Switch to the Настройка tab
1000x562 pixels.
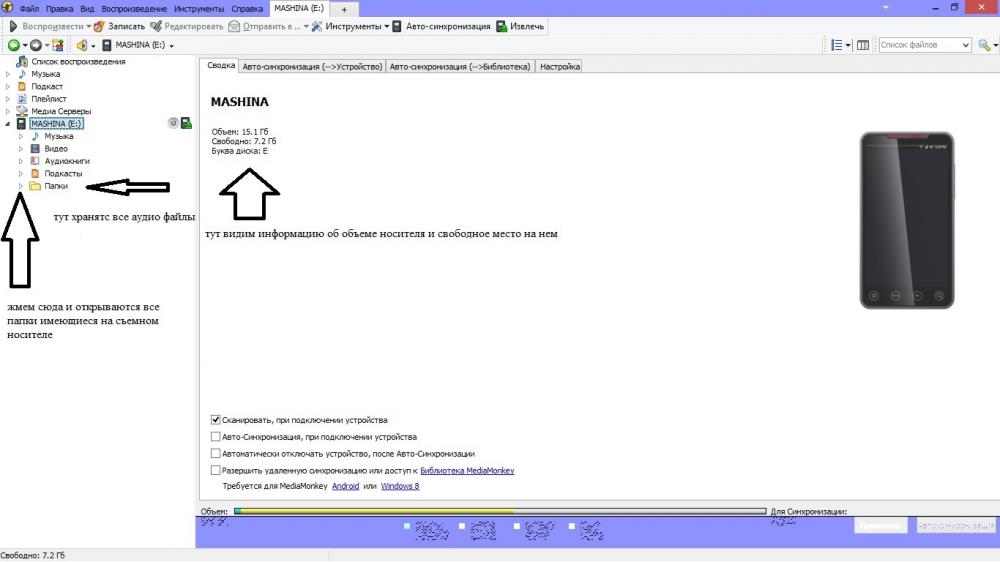tap(560, 66)
